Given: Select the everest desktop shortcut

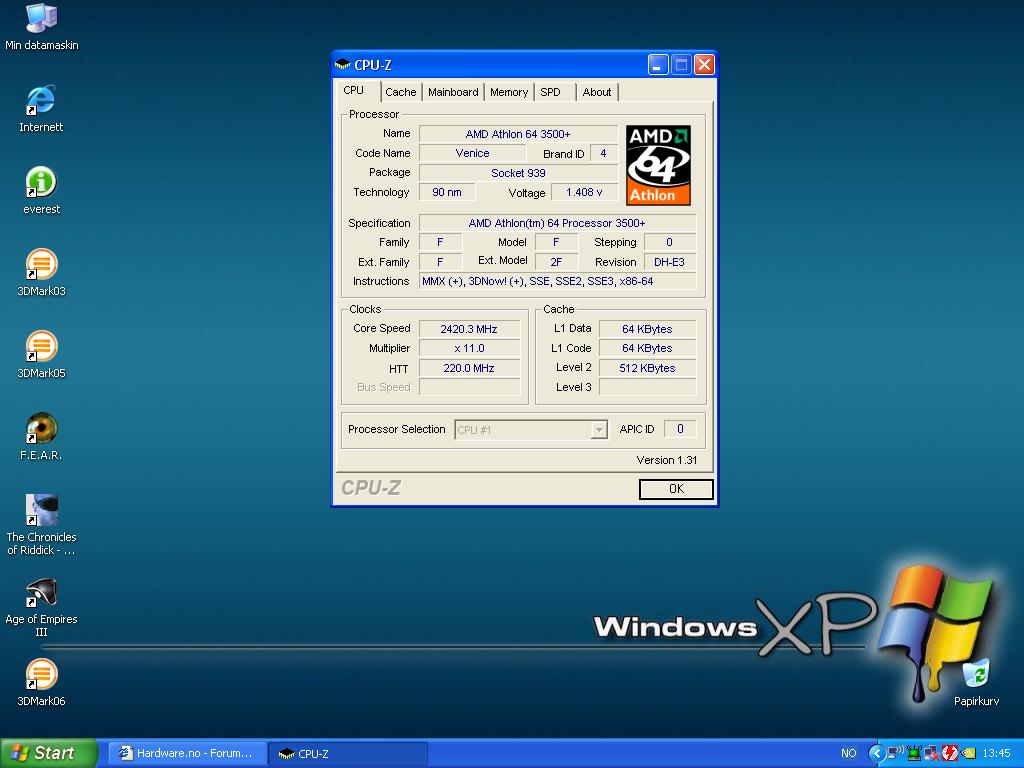Looking at the screenshot, I should click(x=41, y=191).
